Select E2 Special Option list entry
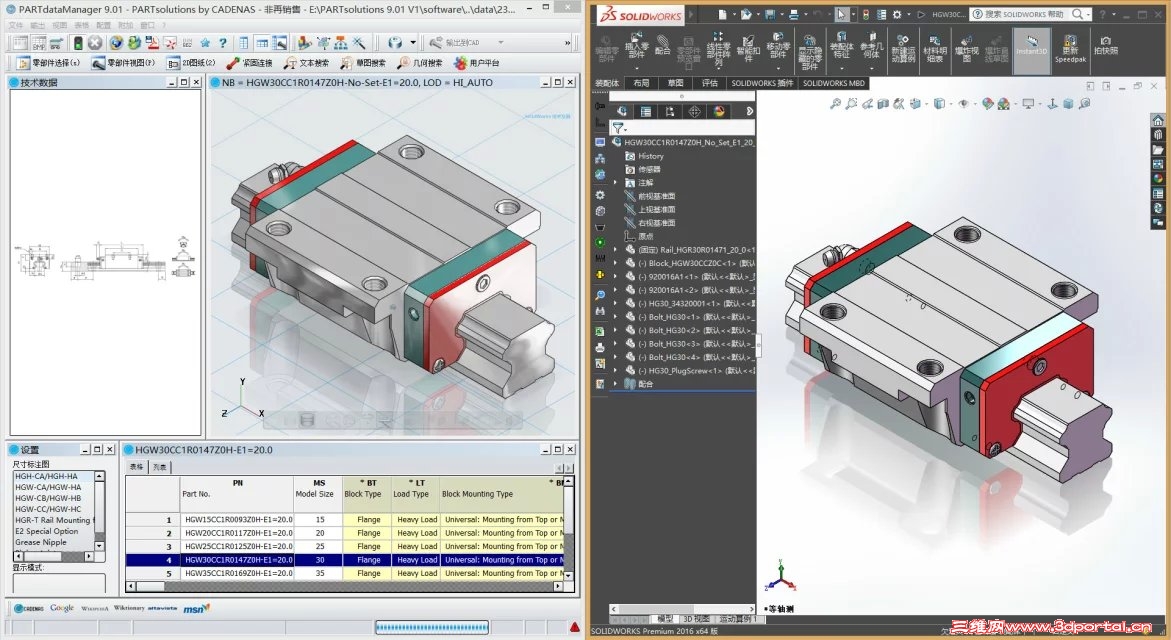The width and height of the screenshot is (1171, 640). coord(46,531)
